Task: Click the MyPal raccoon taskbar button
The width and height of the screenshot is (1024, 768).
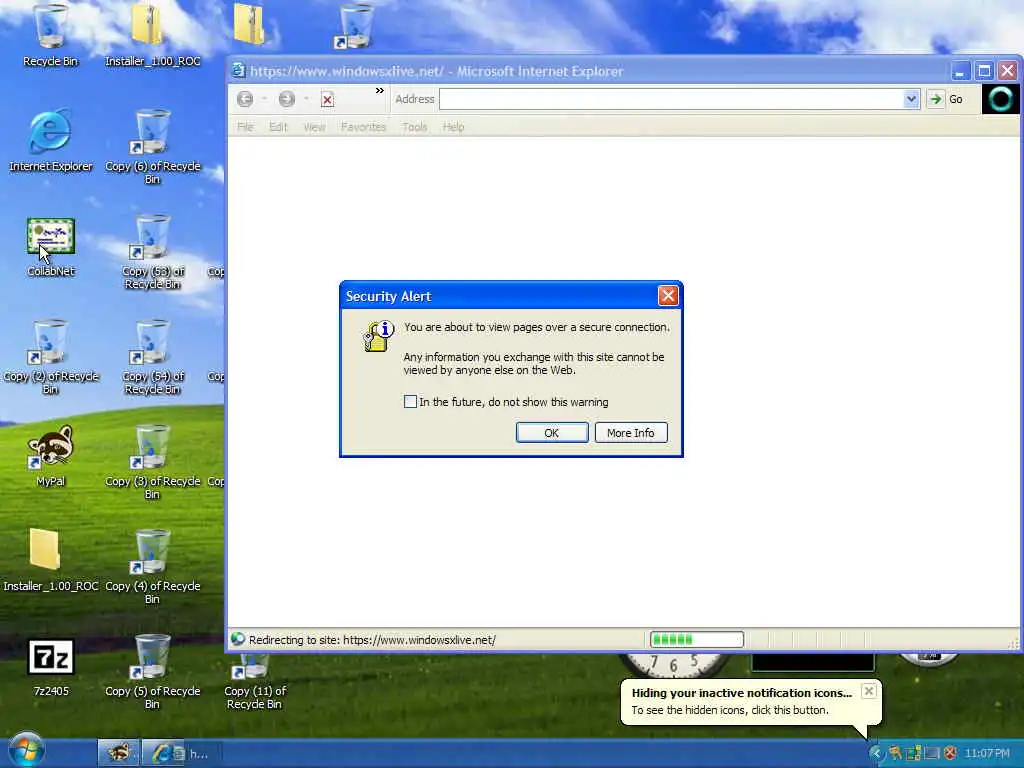Action: [x=119, y=753]
